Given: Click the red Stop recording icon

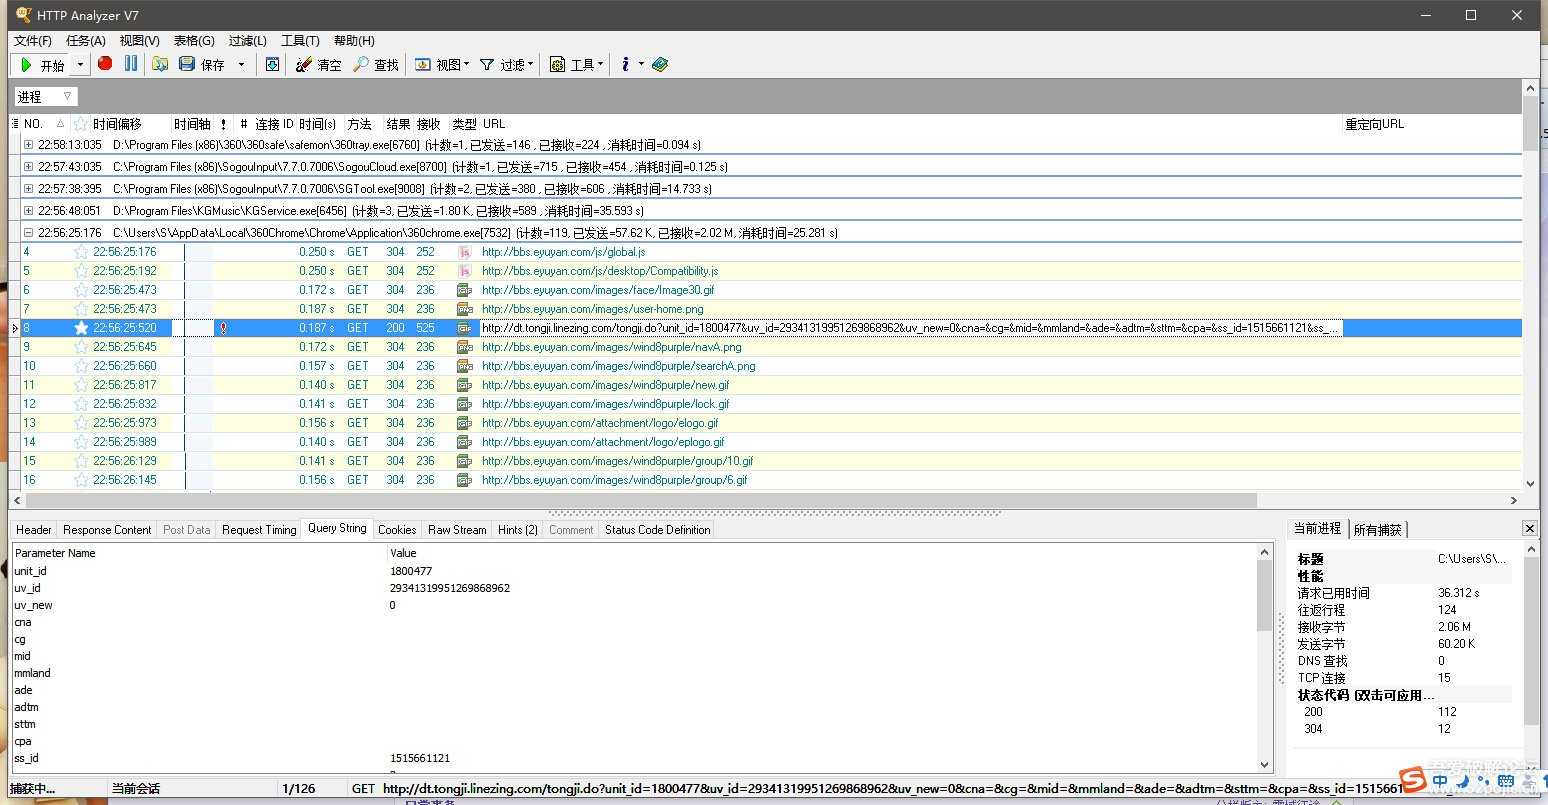Looking at the screenshot, I should click(105, 63).
